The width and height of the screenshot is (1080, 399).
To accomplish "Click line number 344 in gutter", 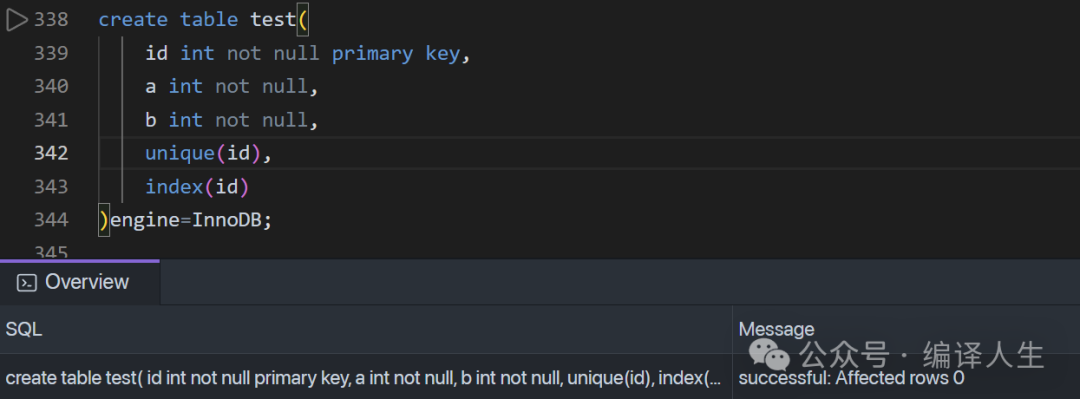I will (52, 220).
